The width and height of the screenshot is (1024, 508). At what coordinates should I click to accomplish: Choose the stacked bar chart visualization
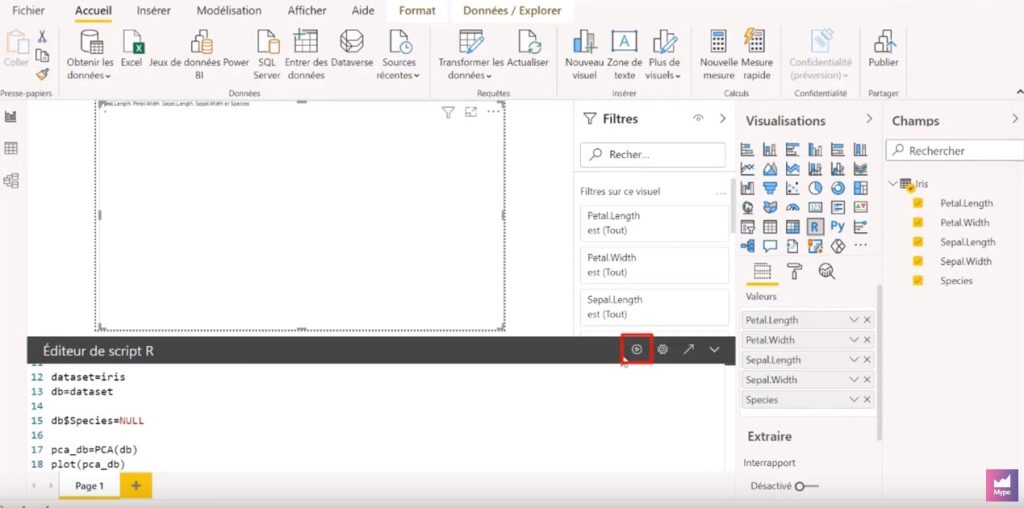[748, 150]
